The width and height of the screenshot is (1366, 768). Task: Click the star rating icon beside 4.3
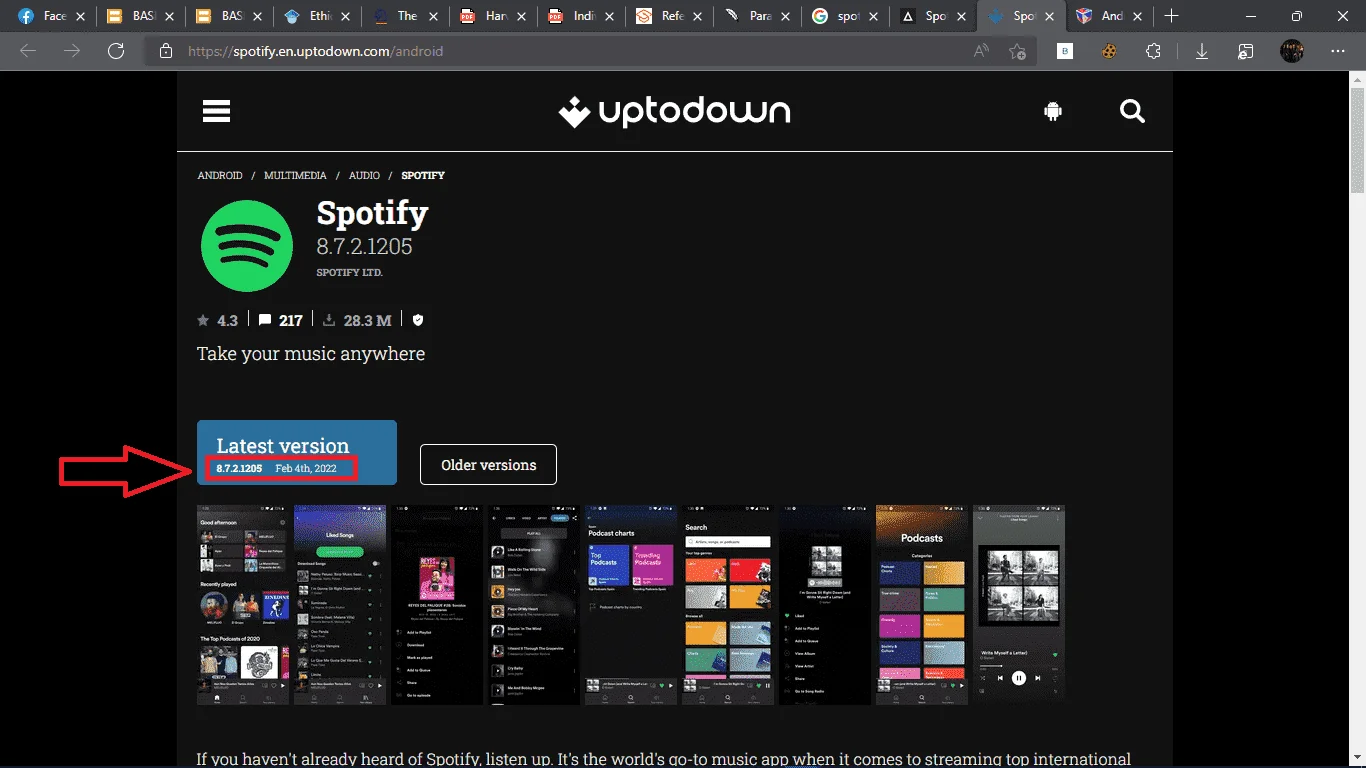(203, 320)
